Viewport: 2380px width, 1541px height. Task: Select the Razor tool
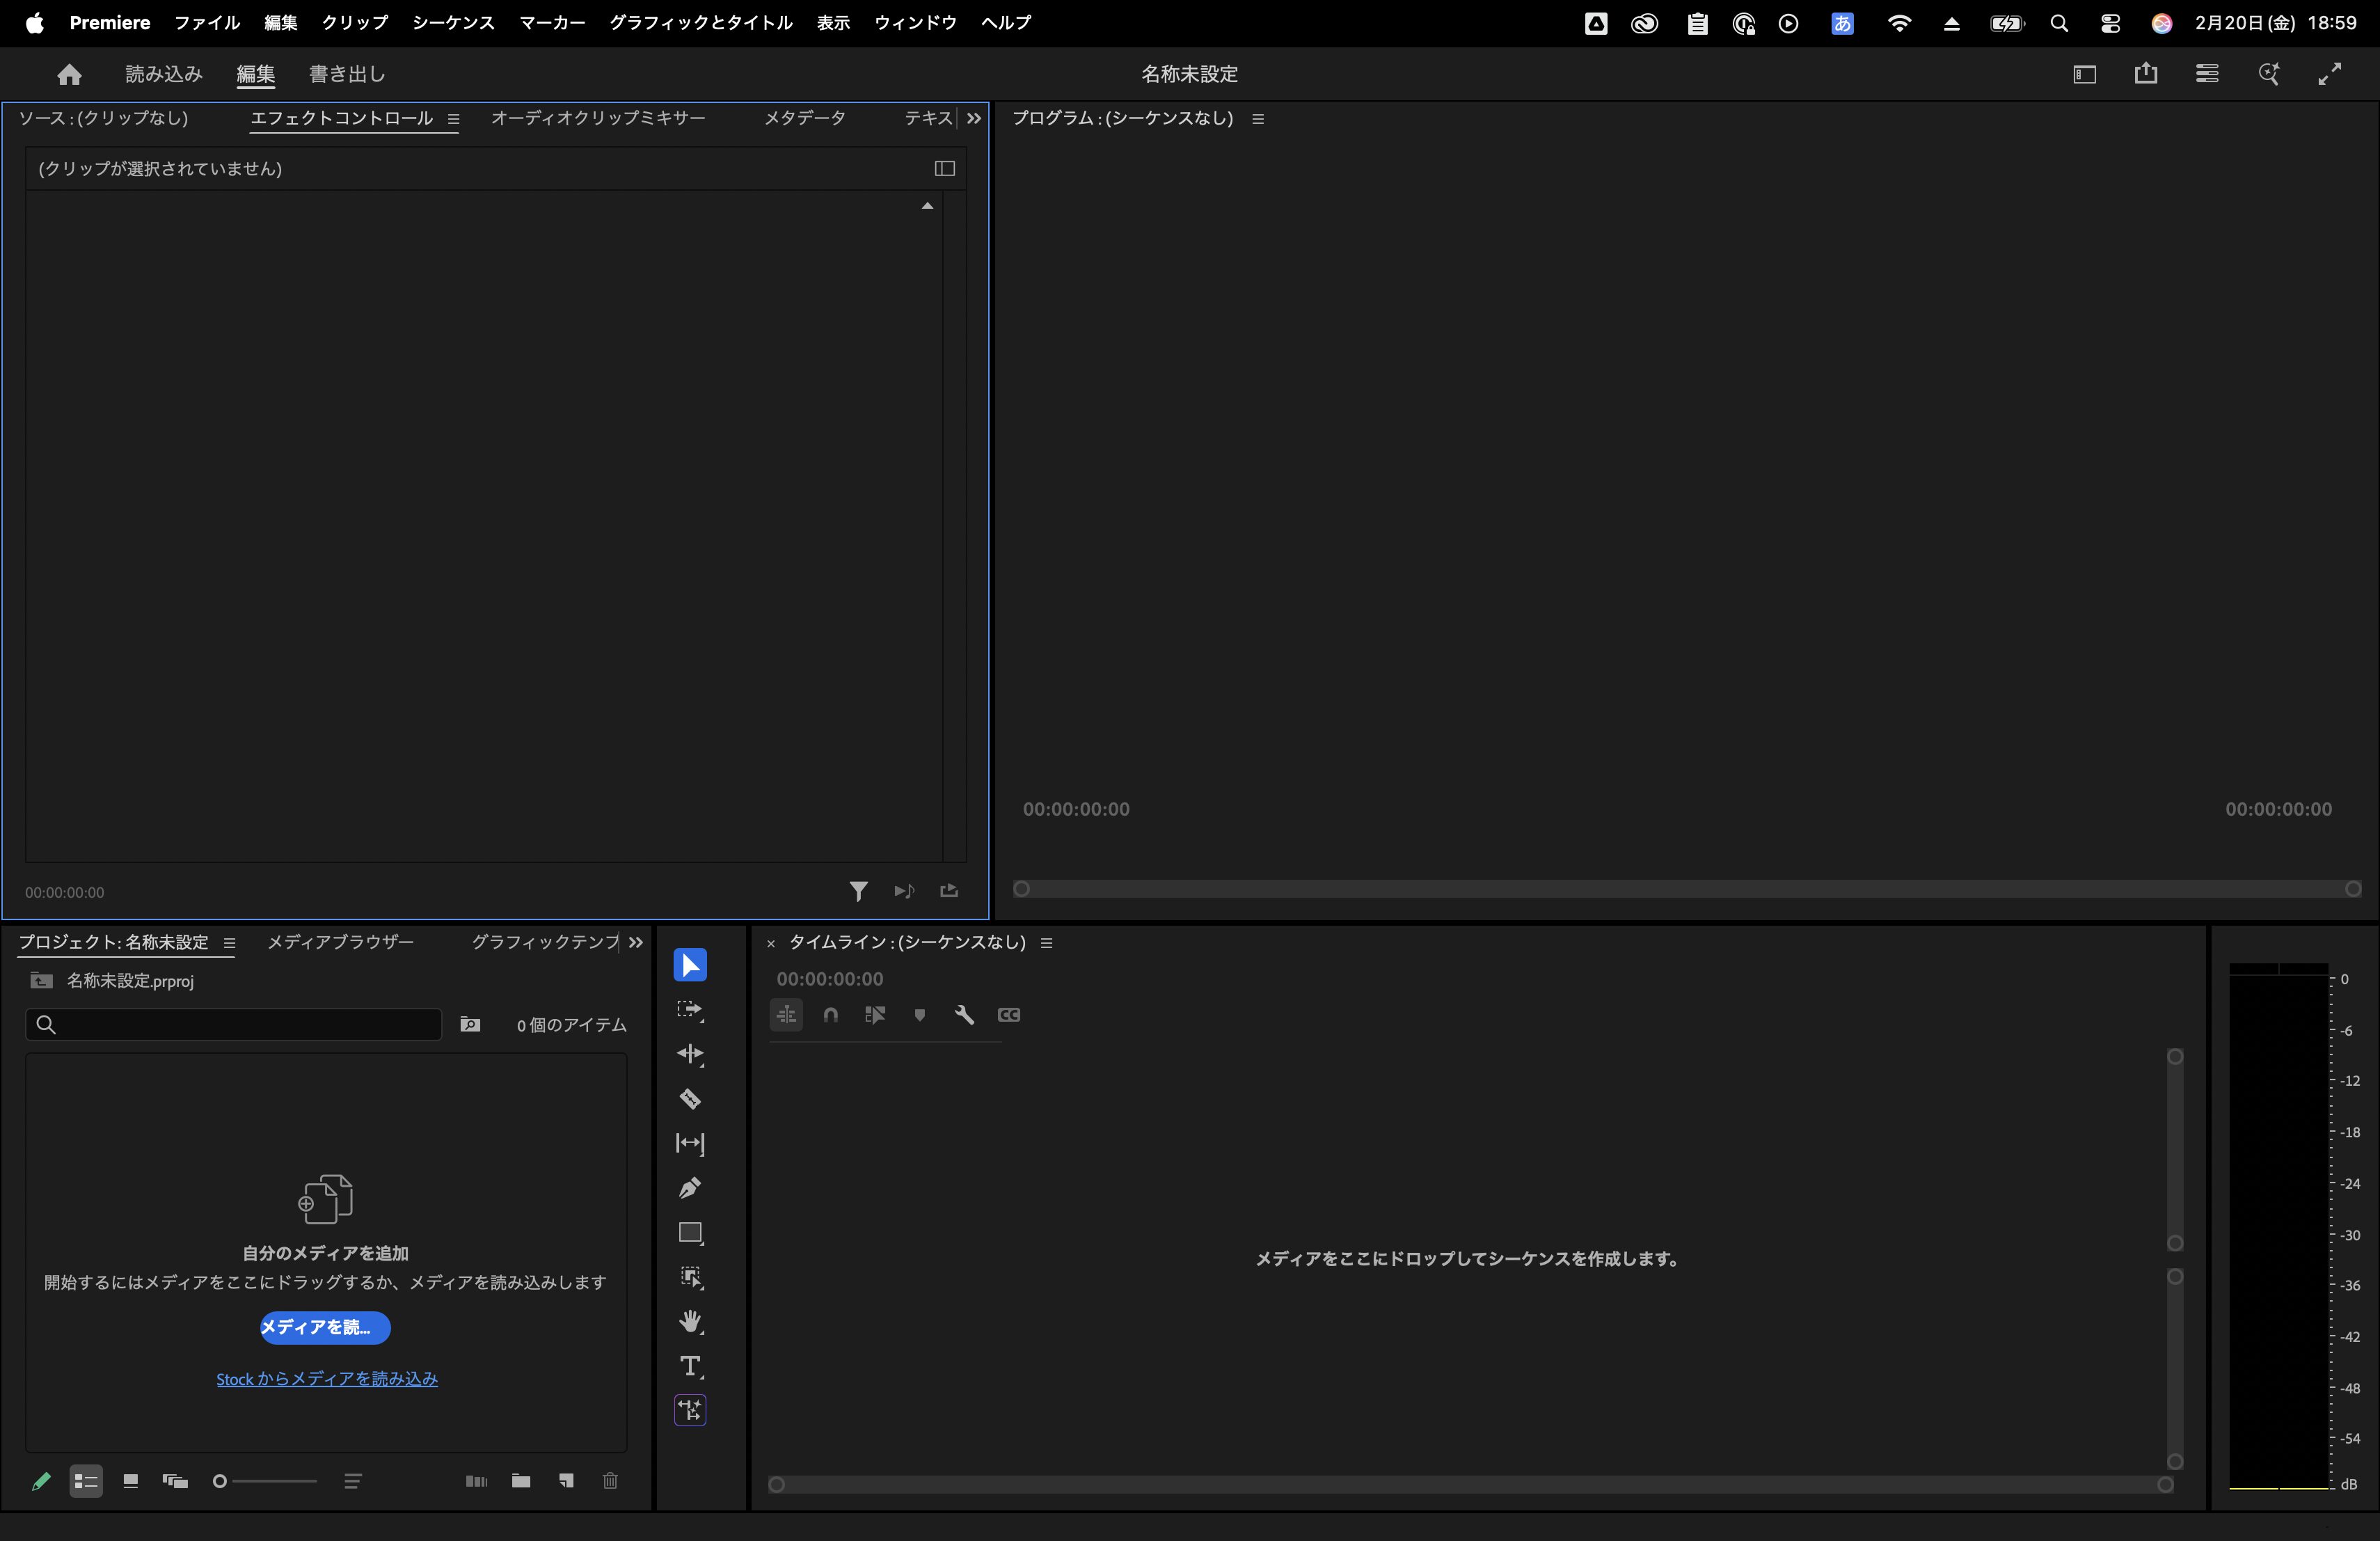[x=690, y=1099]
